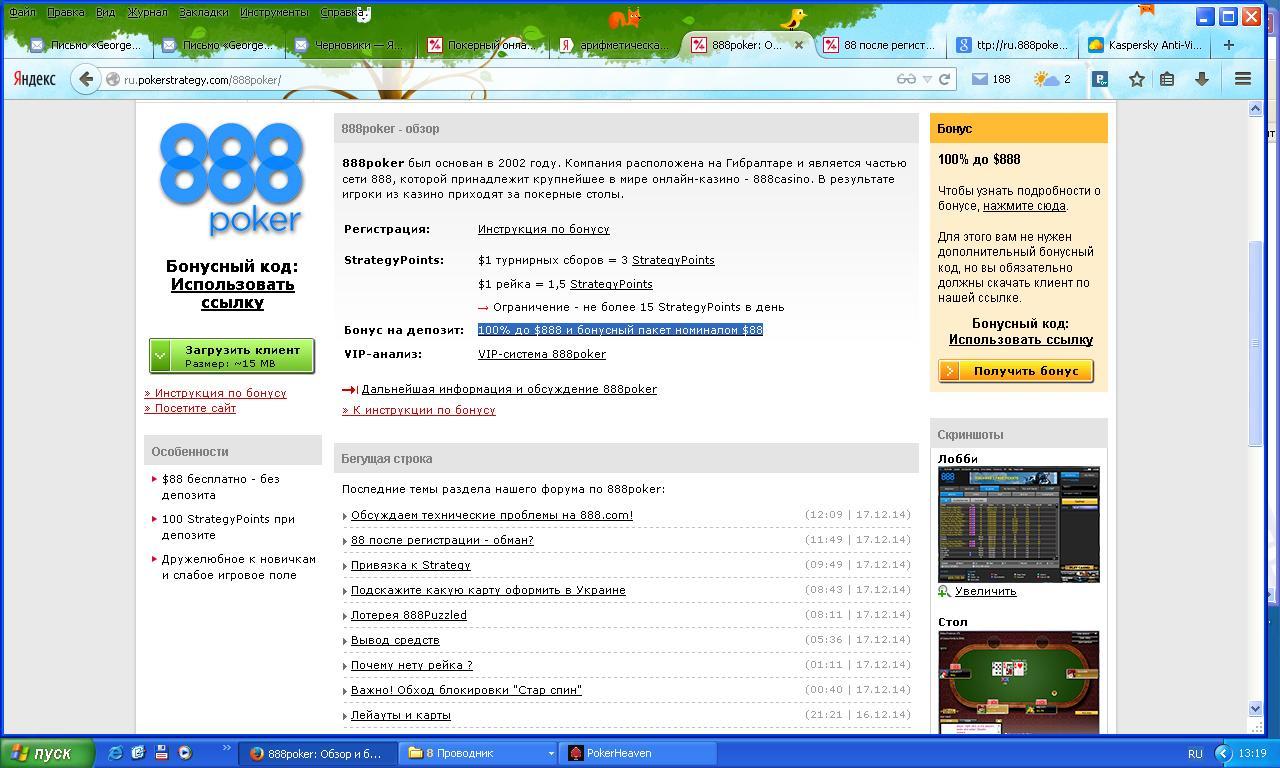The image size is (1280, 768).
Task: Switch to the Kaspersky Anti-Virus tab
Action: (x=1145, y=45)
